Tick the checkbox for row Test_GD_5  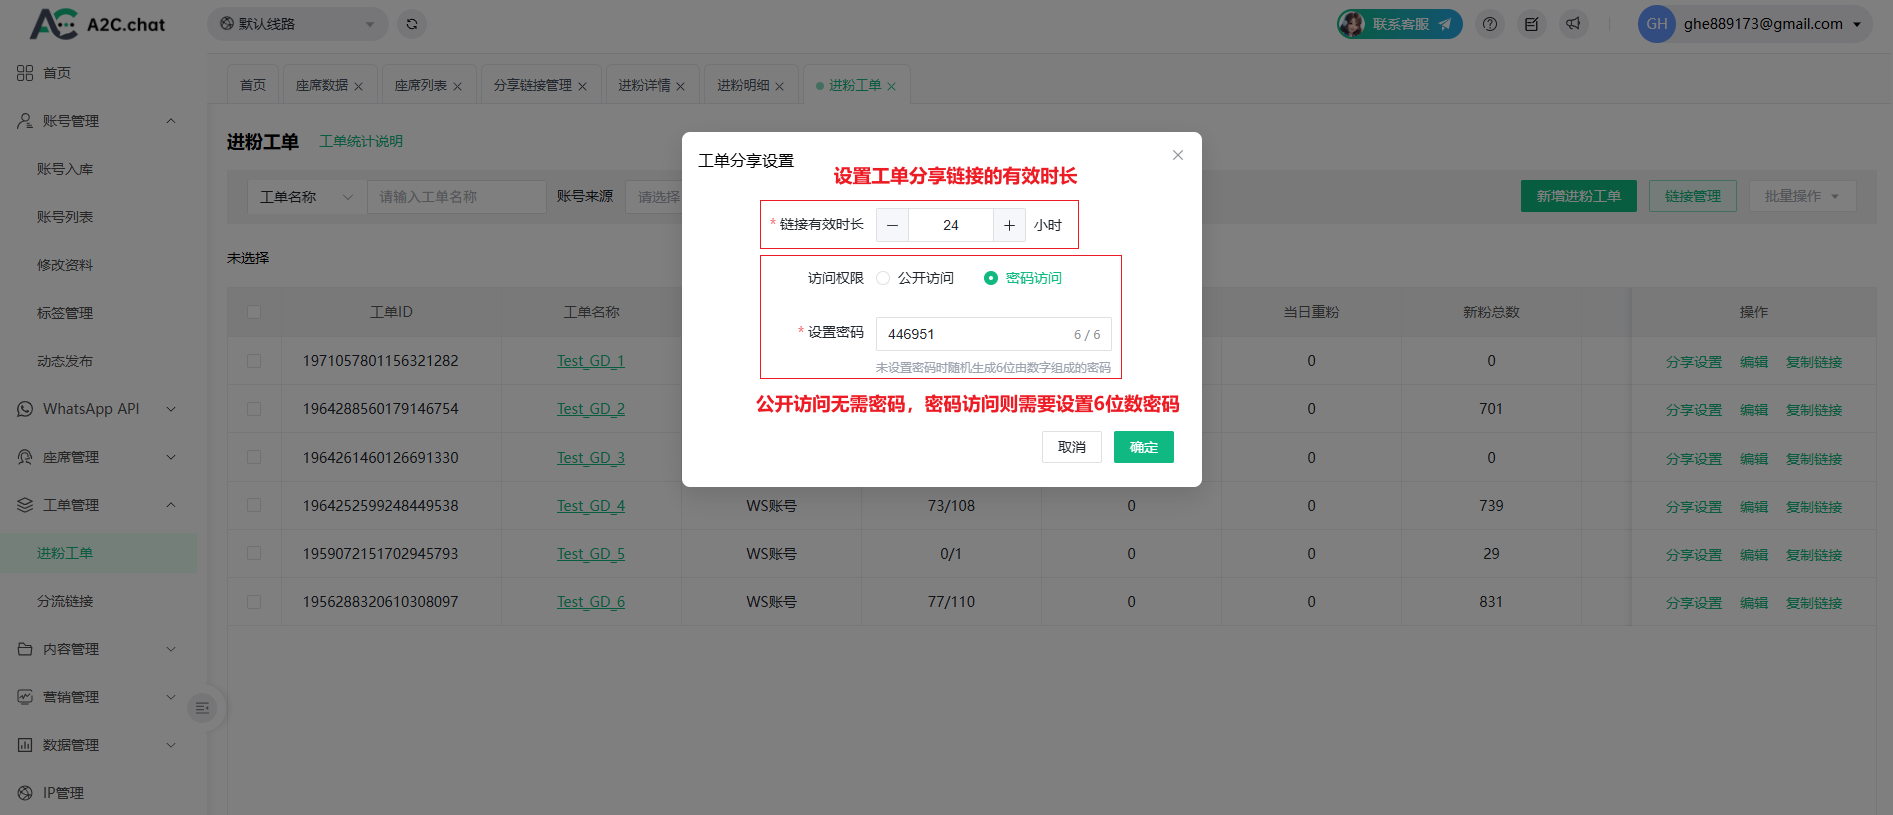pyautogui.click(x=254, y=554)
